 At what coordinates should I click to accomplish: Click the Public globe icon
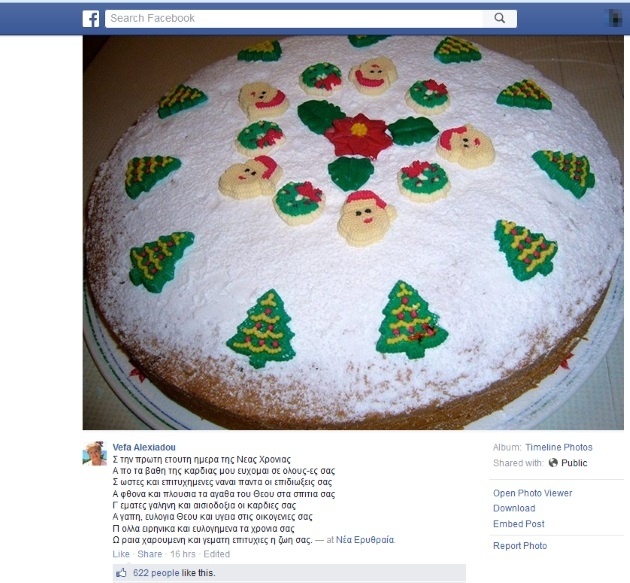click(x=553, y=463)
